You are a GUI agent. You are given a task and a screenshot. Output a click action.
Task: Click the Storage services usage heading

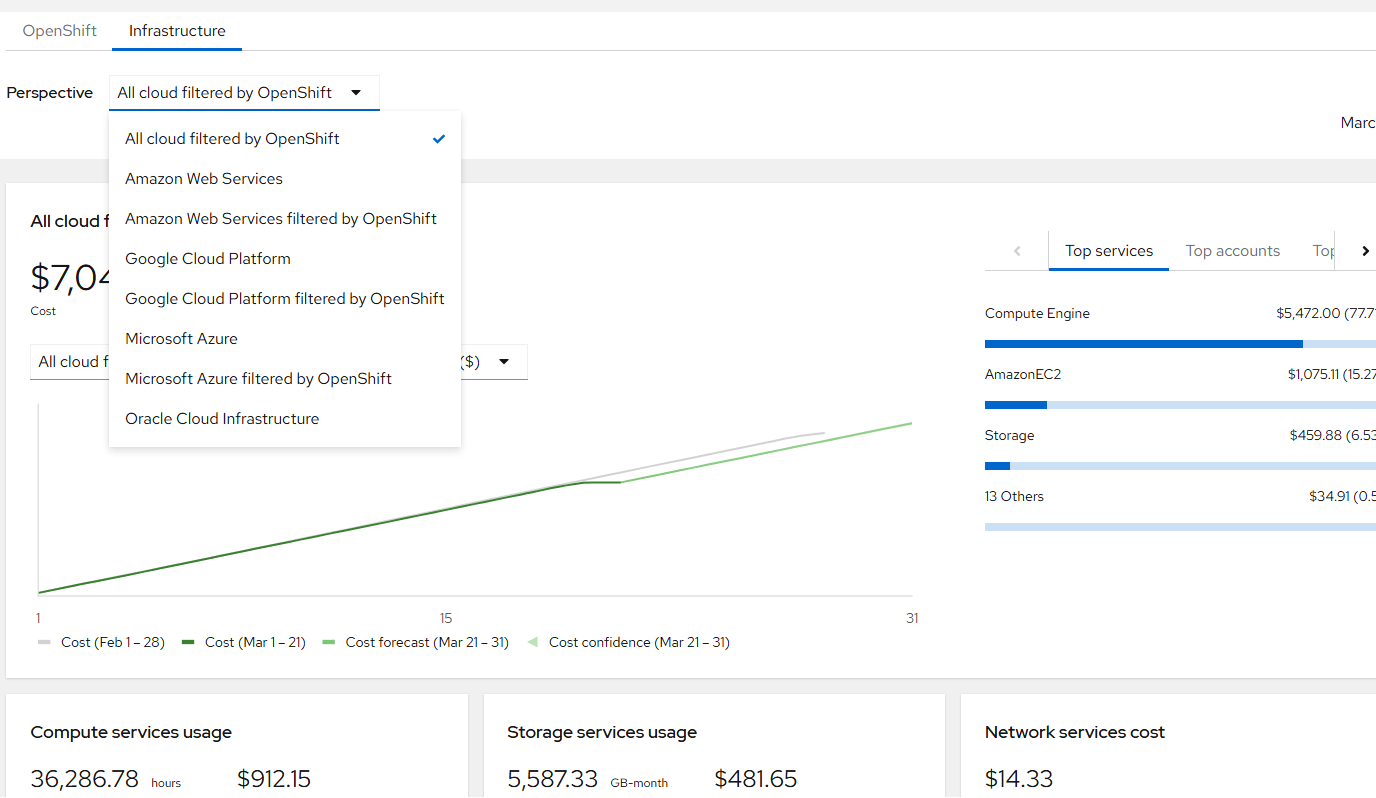(602, 733)
